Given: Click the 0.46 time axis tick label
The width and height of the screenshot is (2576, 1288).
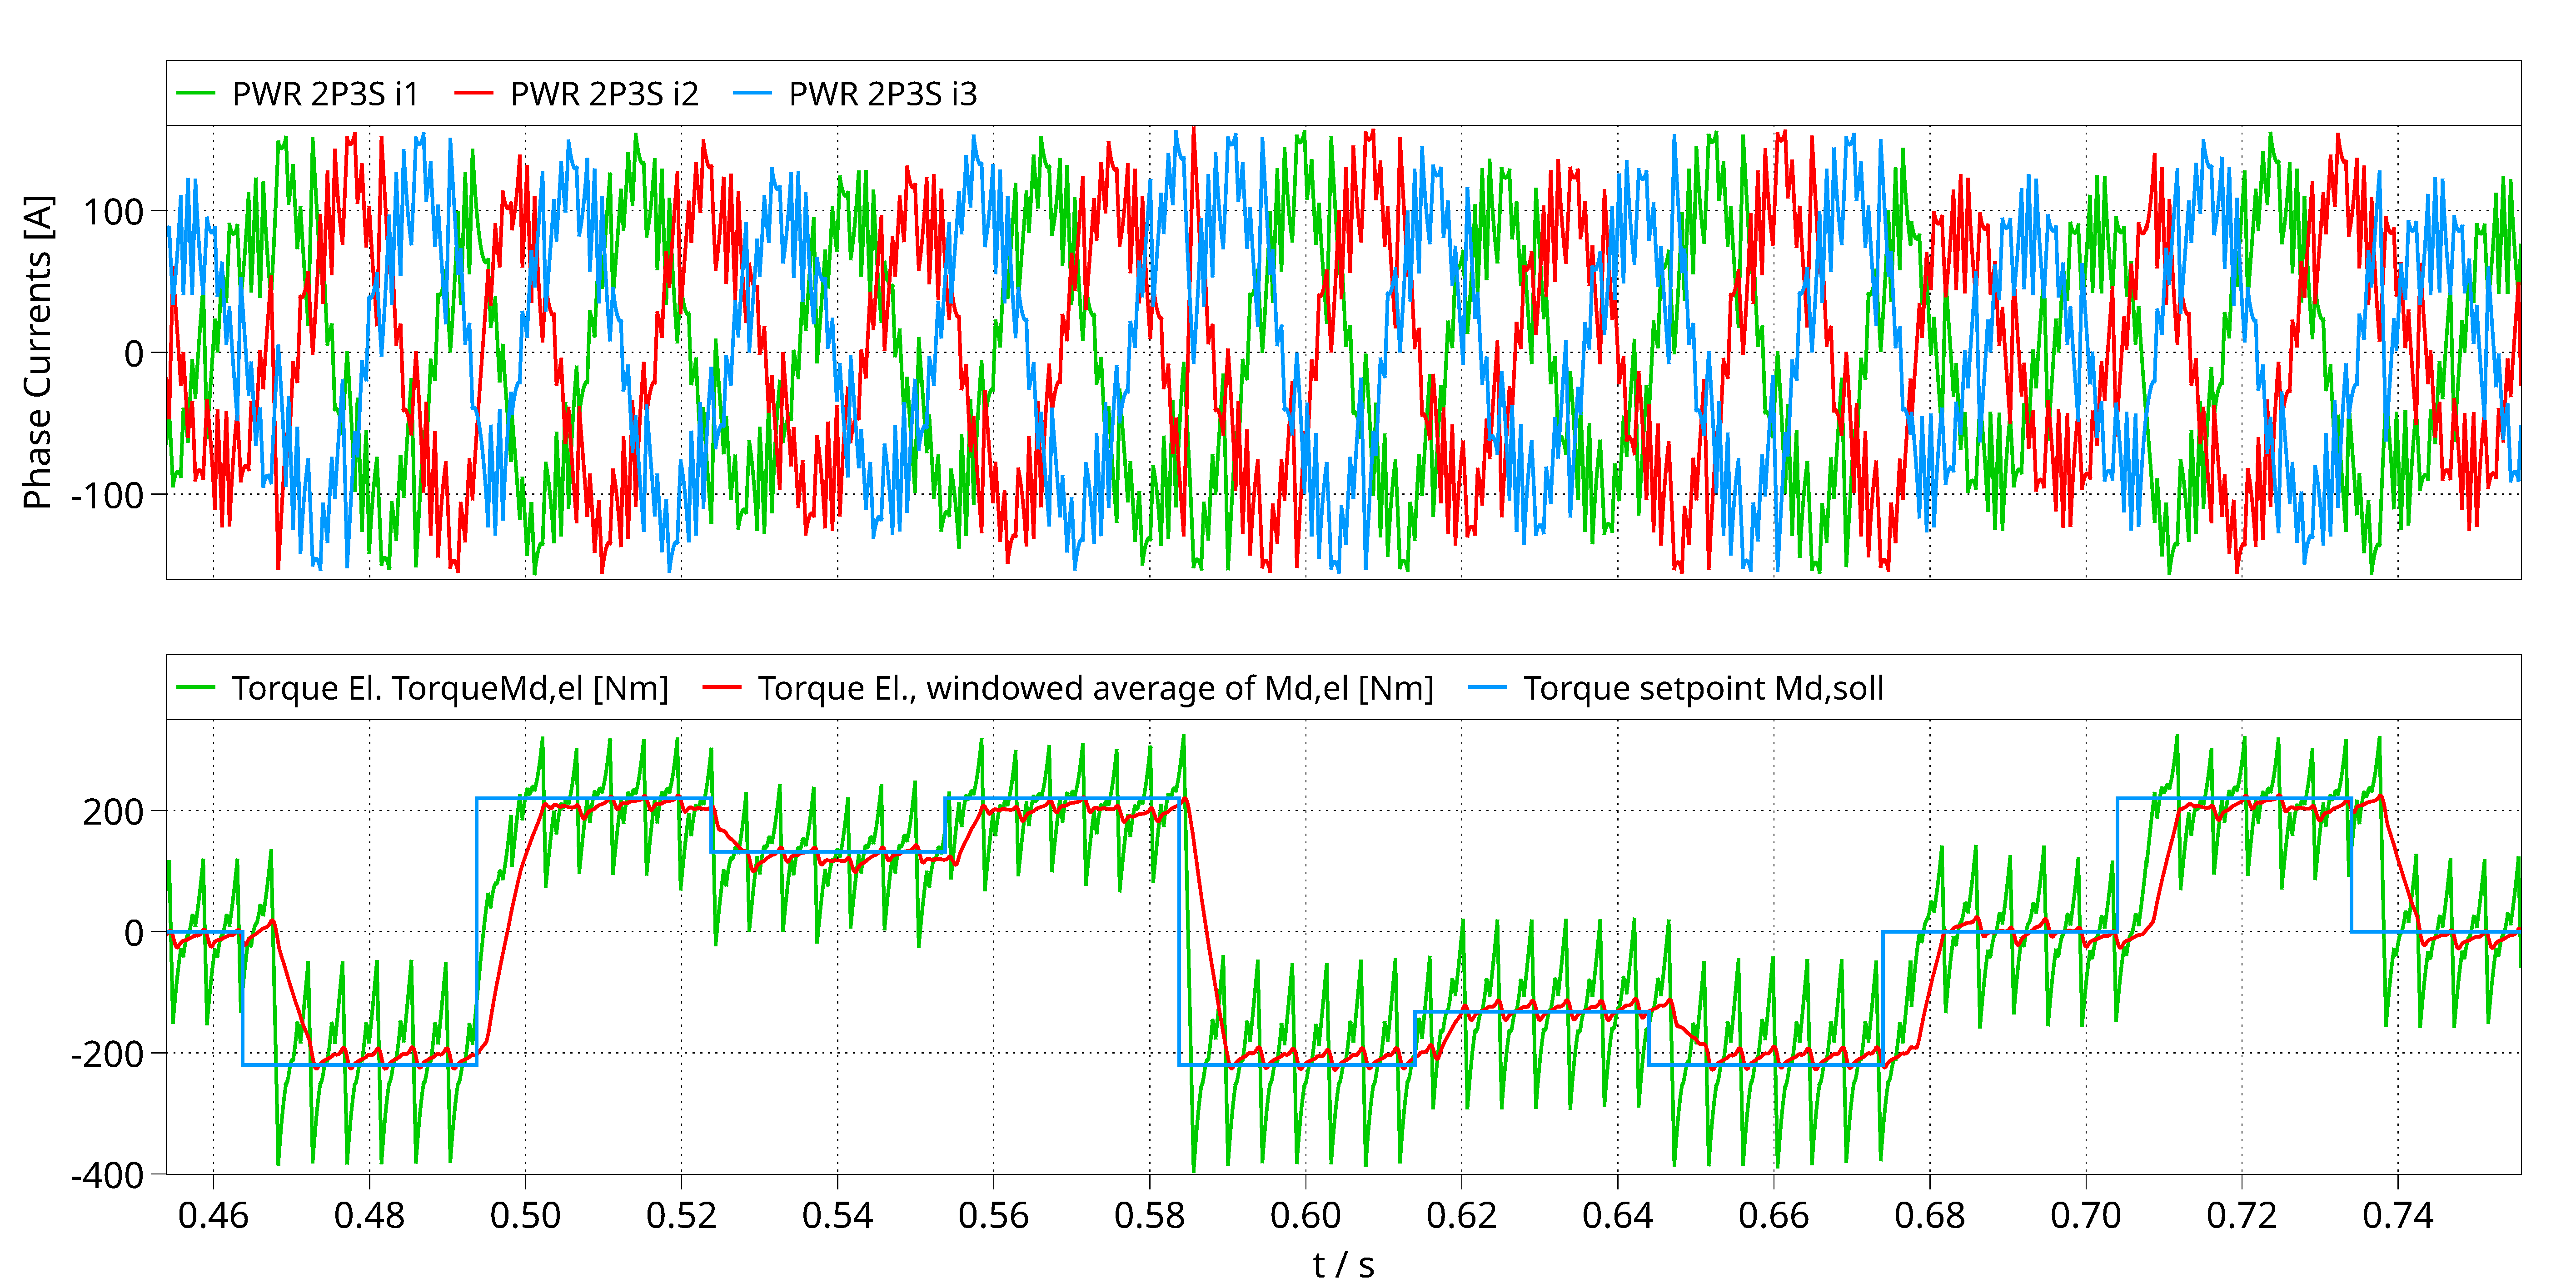Looking at the screenshot, I should pyautogui.click(x=213, y=1216).
